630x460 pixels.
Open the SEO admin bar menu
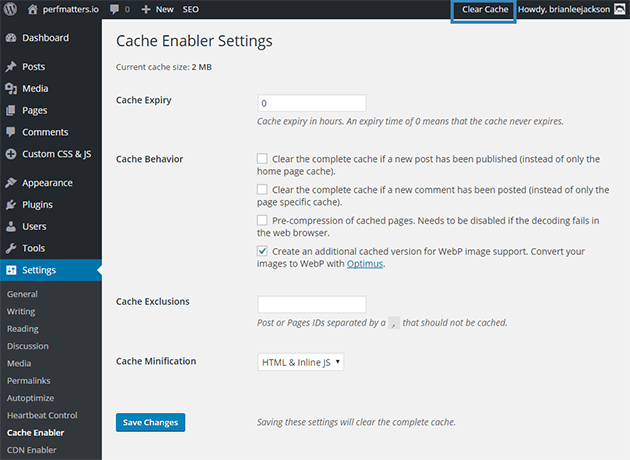(x=190, y=9)
